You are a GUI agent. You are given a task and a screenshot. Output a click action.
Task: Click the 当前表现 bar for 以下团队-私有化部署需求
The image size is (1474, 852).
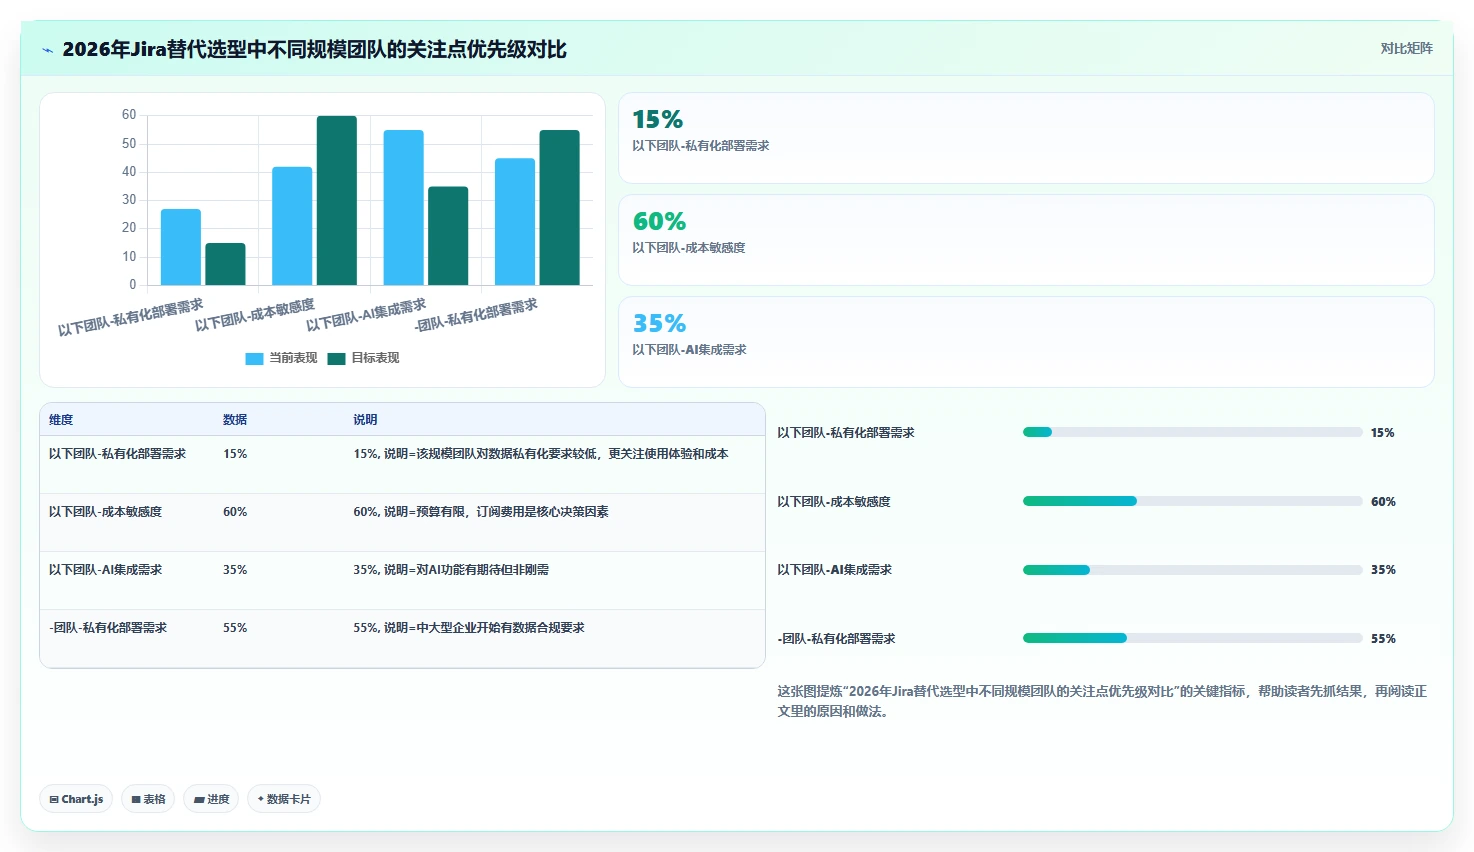(x=181, y=247)
